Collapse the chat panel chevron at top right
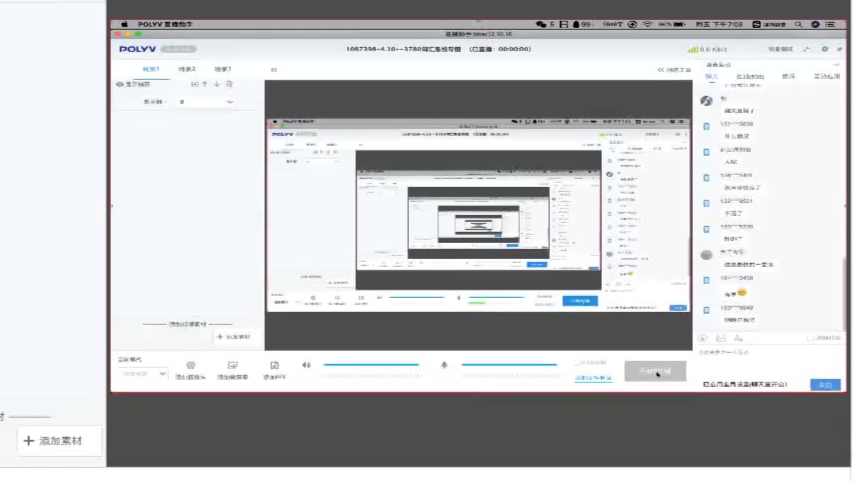854x481 pixels. coord(836,65)
